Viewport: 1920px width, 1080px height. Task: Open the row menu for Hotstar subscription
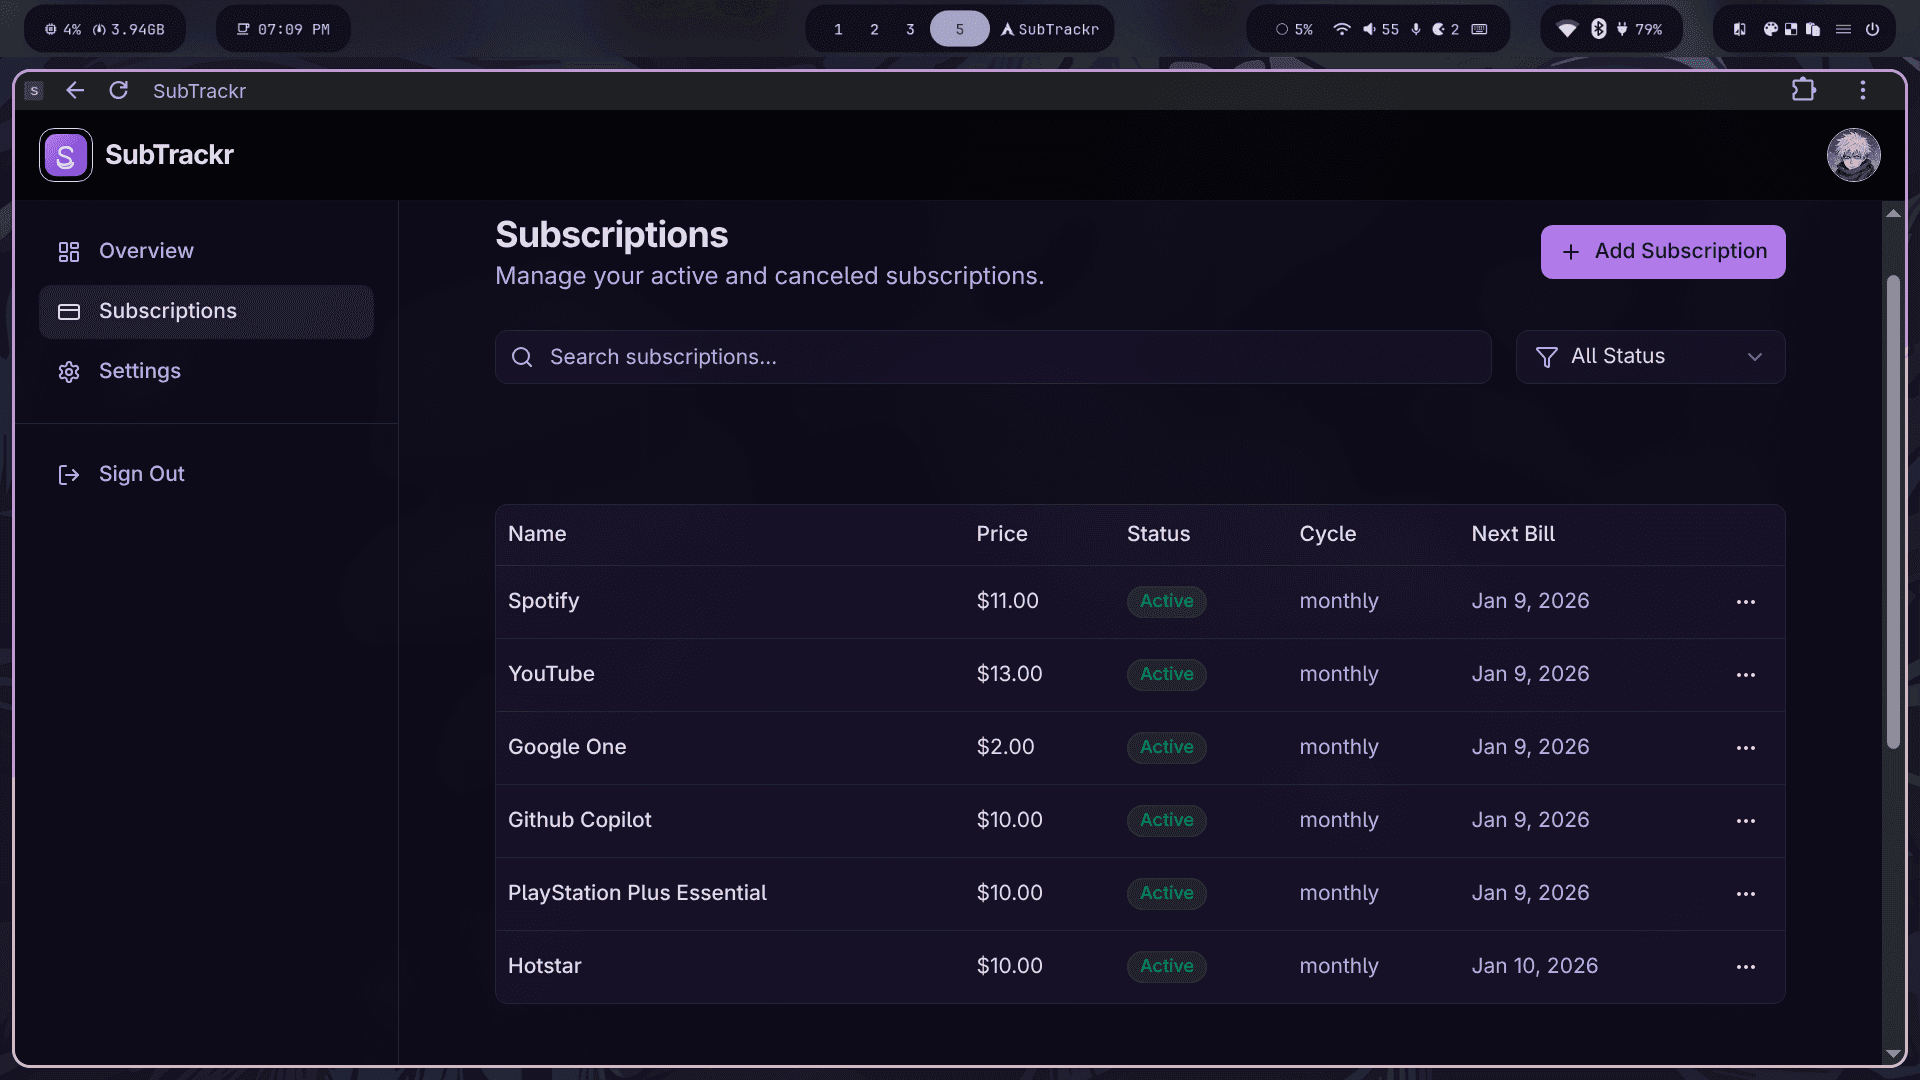point(1746,967)
